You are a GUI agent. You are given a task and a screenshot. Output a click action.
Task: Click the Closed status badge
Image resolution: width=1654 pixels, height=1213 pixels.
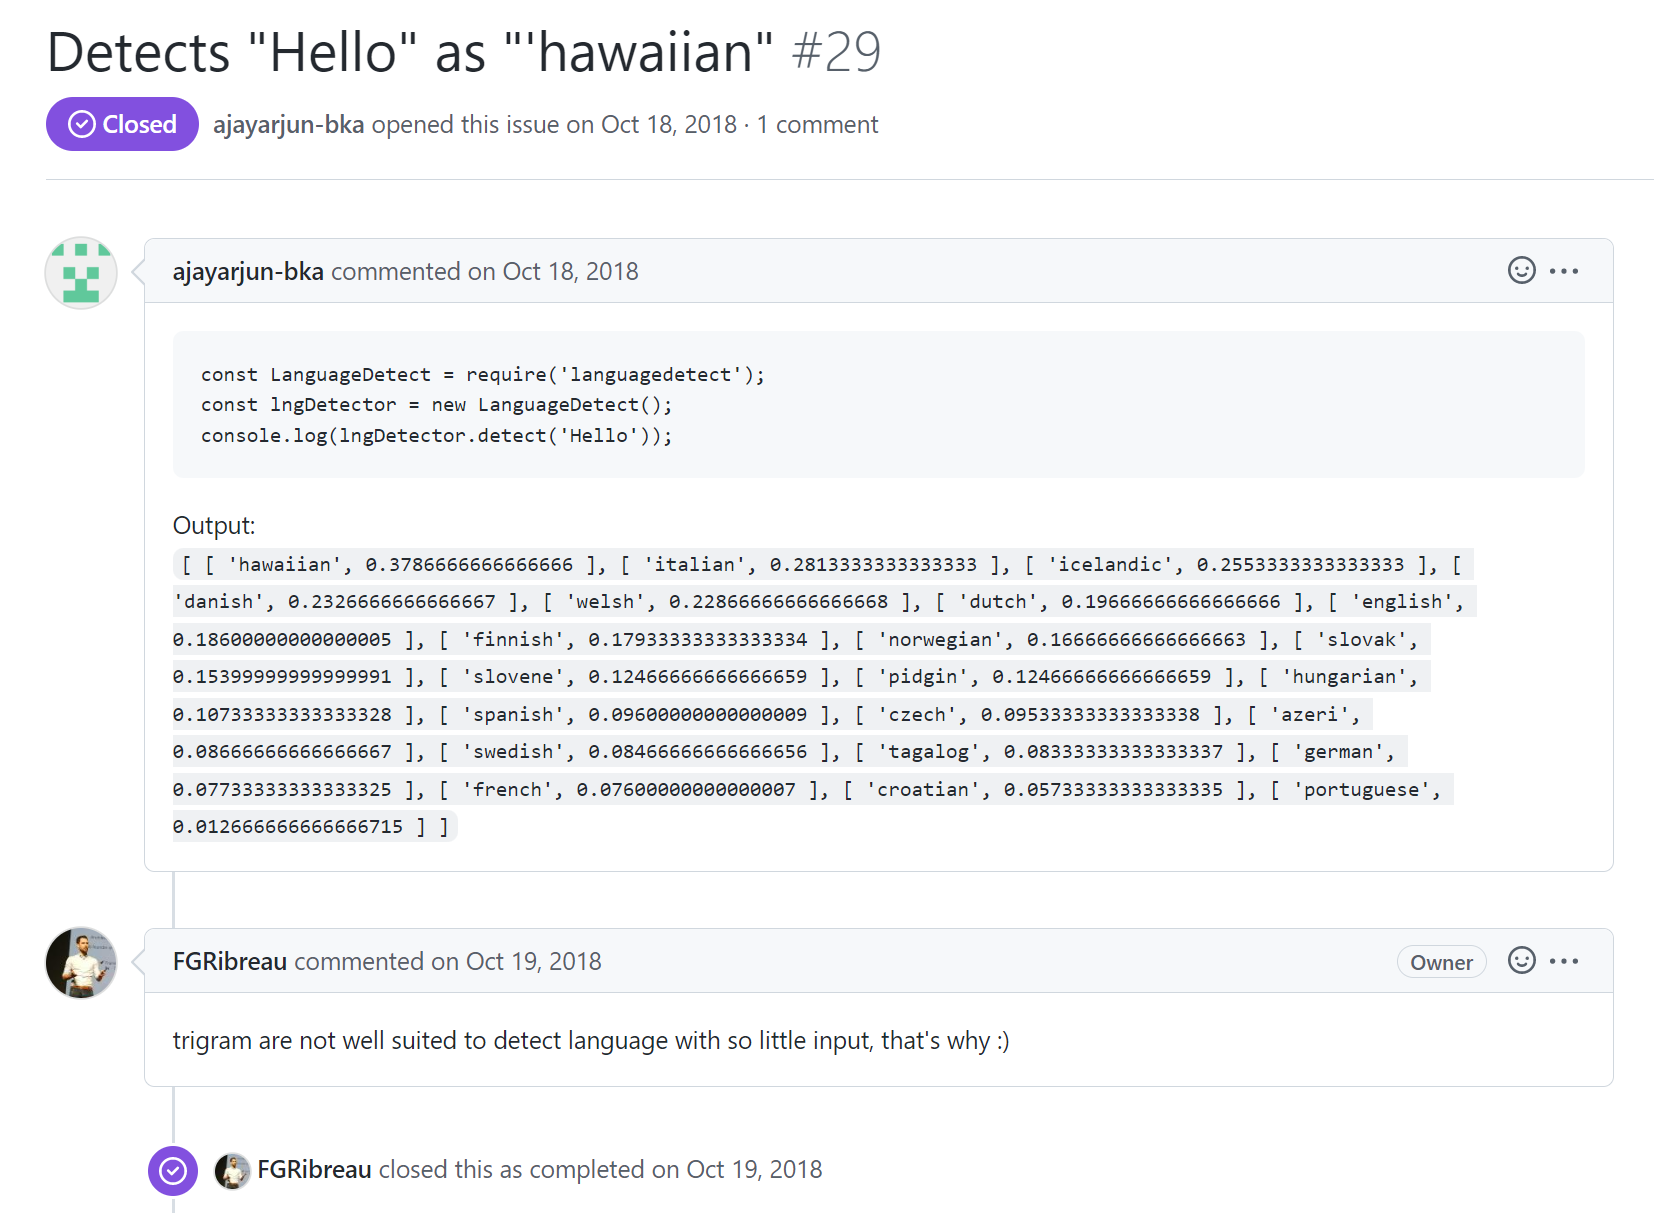tap(121, 124)
